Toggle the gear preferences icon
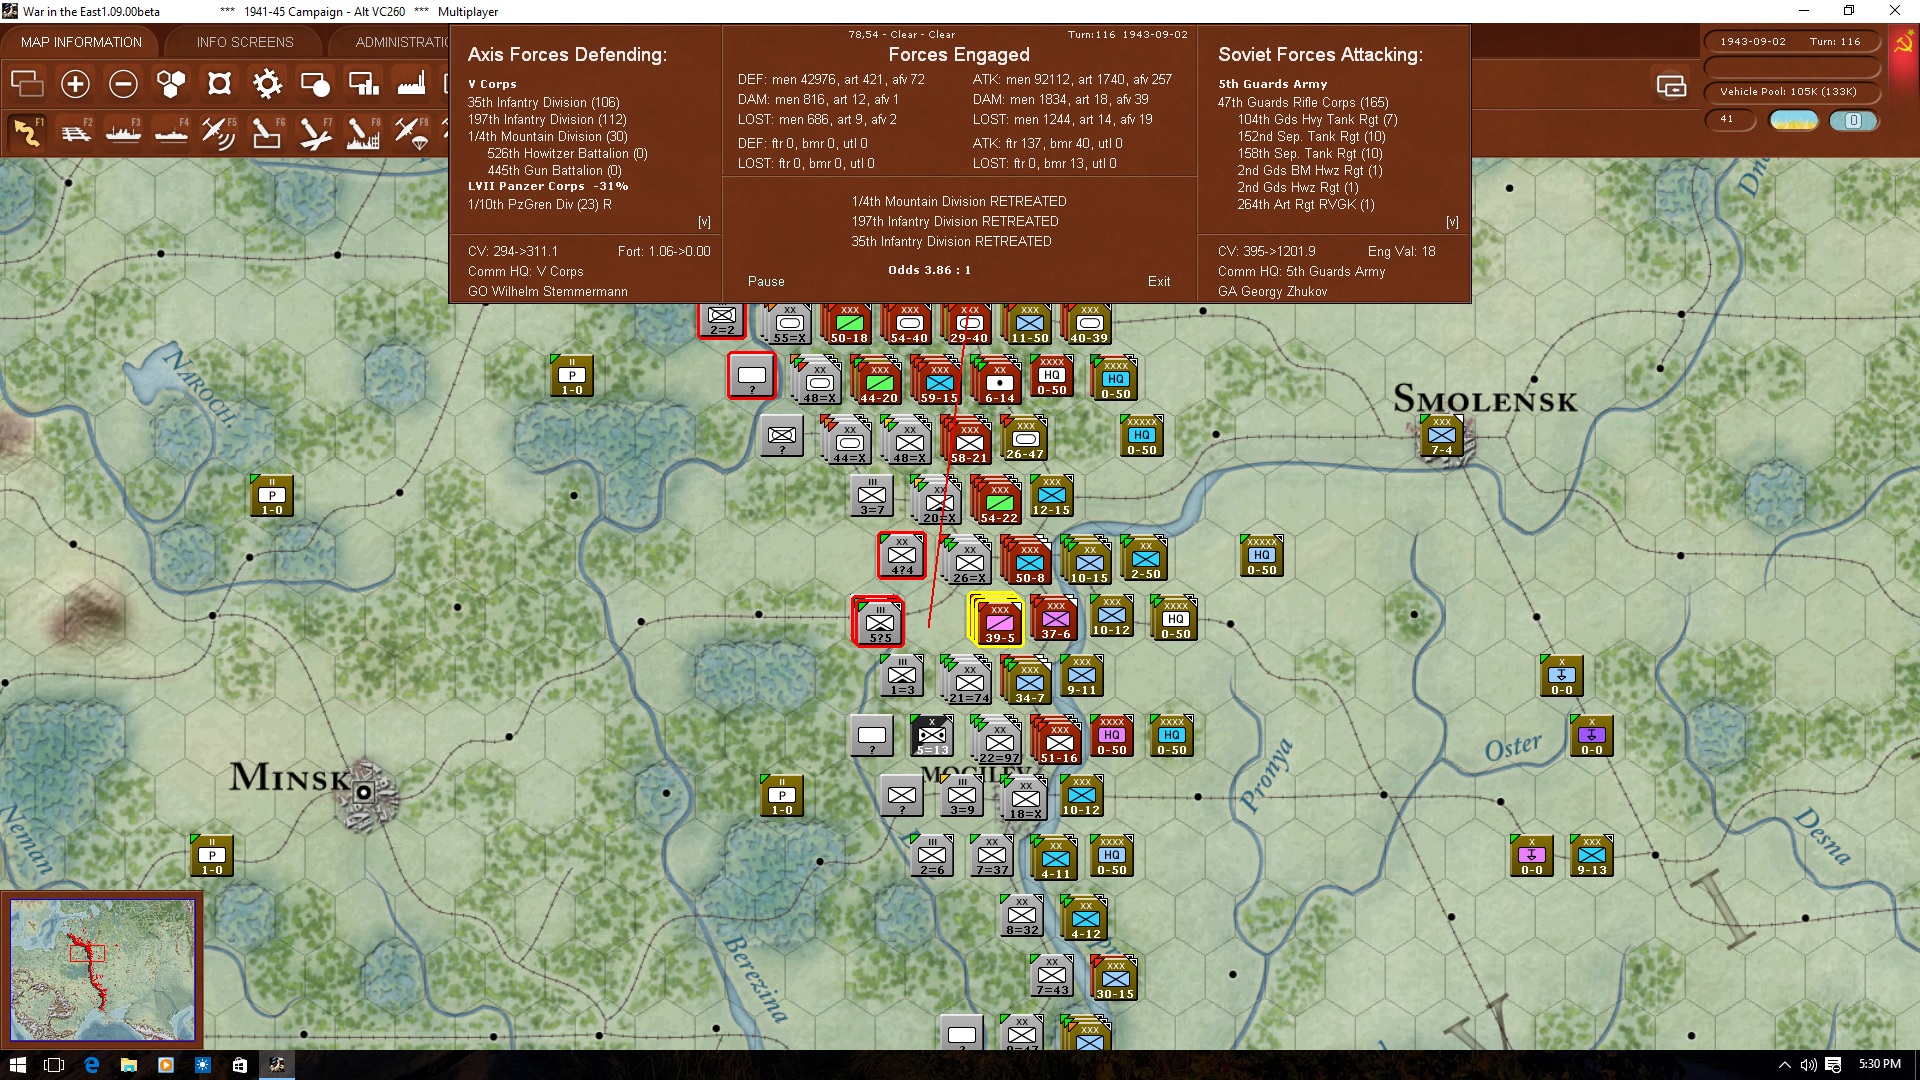 point(267,84)
